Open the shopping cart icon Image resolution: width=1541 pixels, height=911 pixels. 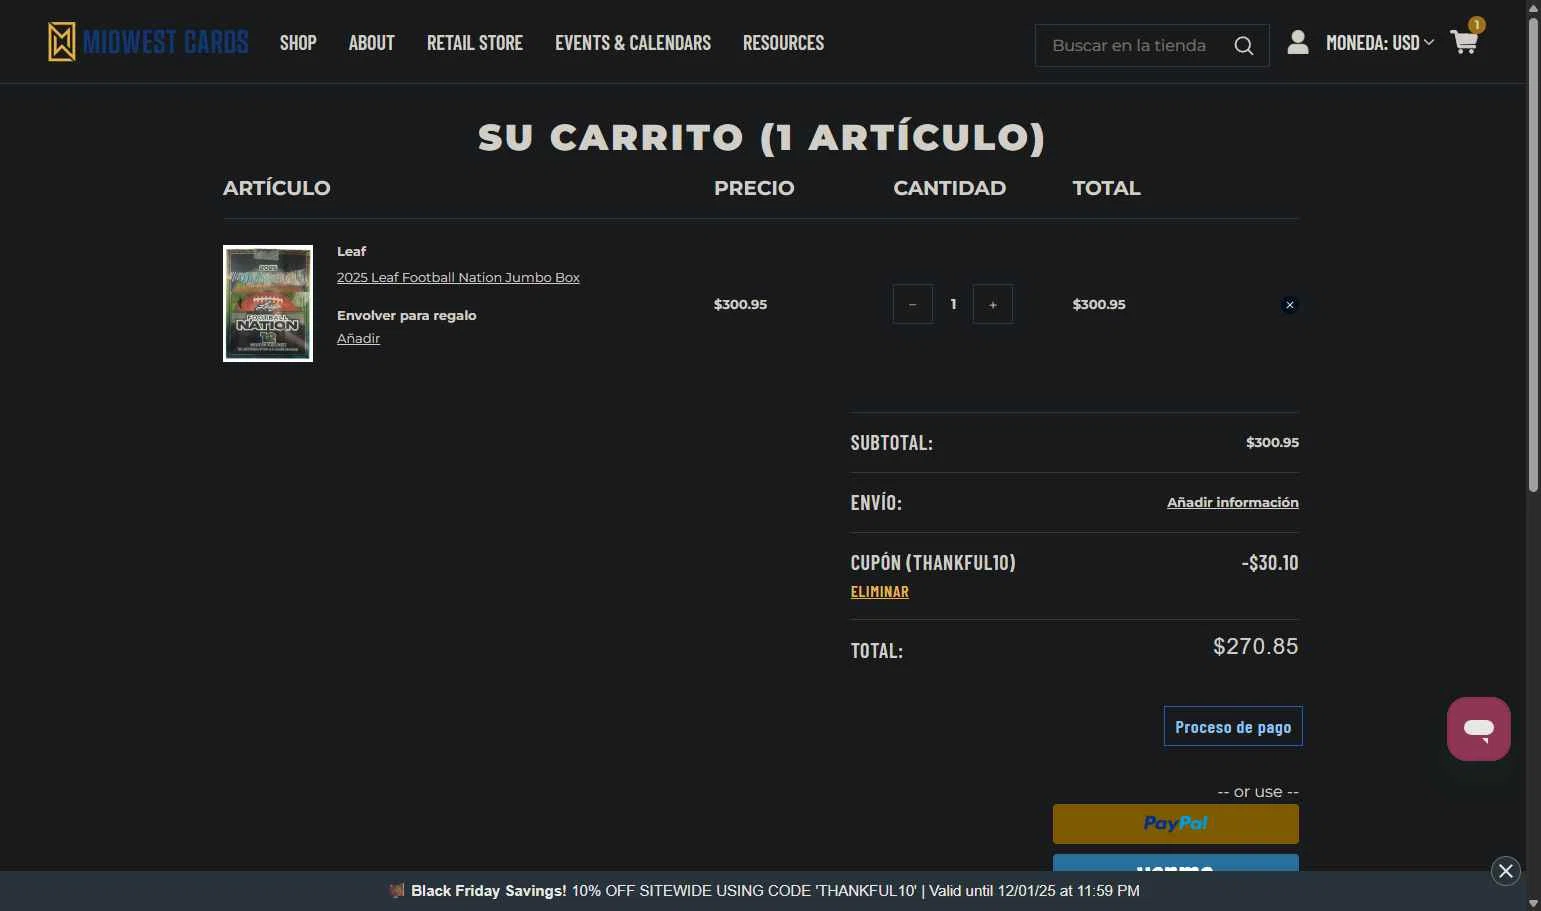pyautogui.click(x=1464, y=43)
